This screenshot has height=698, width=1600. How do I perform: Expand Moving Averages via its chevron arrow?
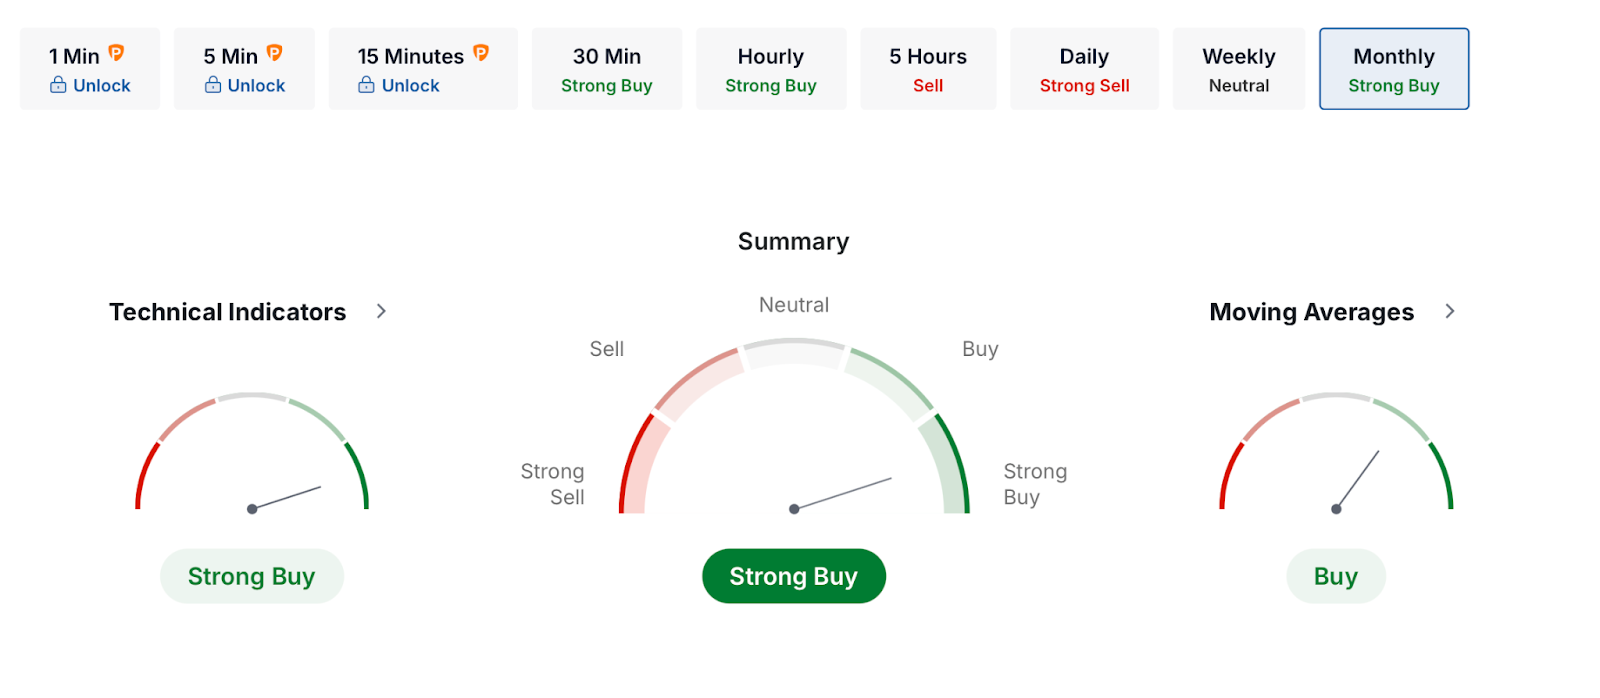[x=1450, y=311]
